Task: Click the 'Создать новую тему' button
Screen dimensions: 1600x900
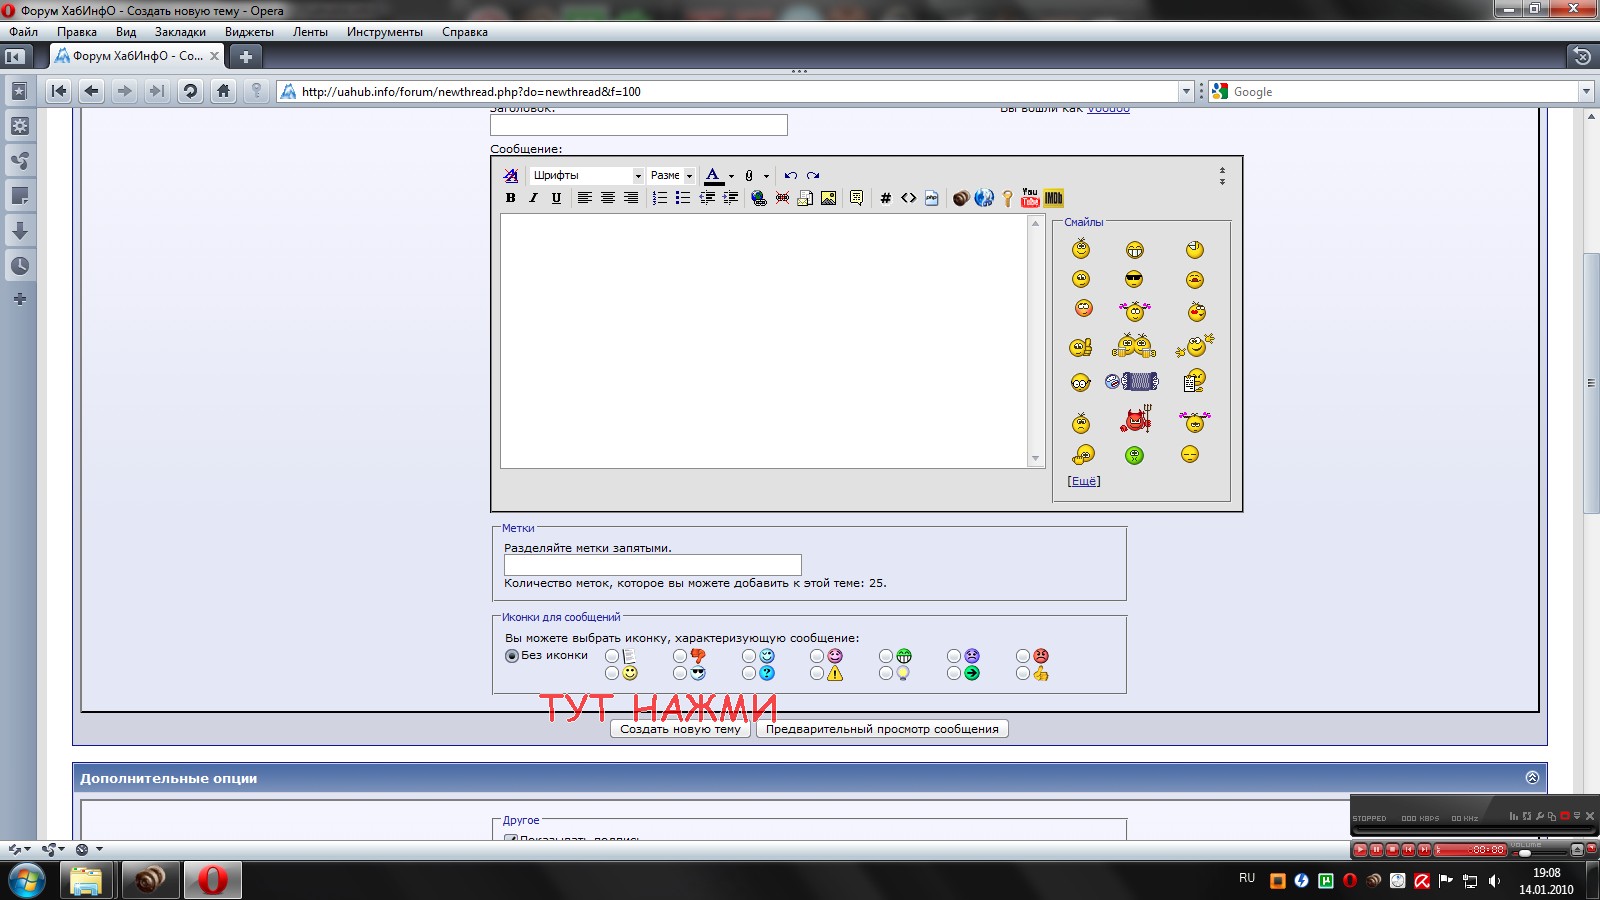Action: point(680,729)
